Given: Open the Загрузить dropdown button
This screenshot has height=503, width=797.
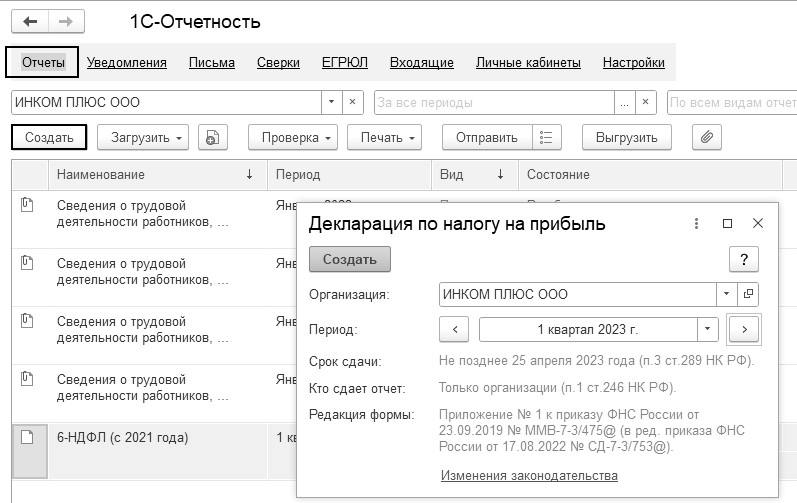Looking at the screenshot, I should (x=143, y=137).
